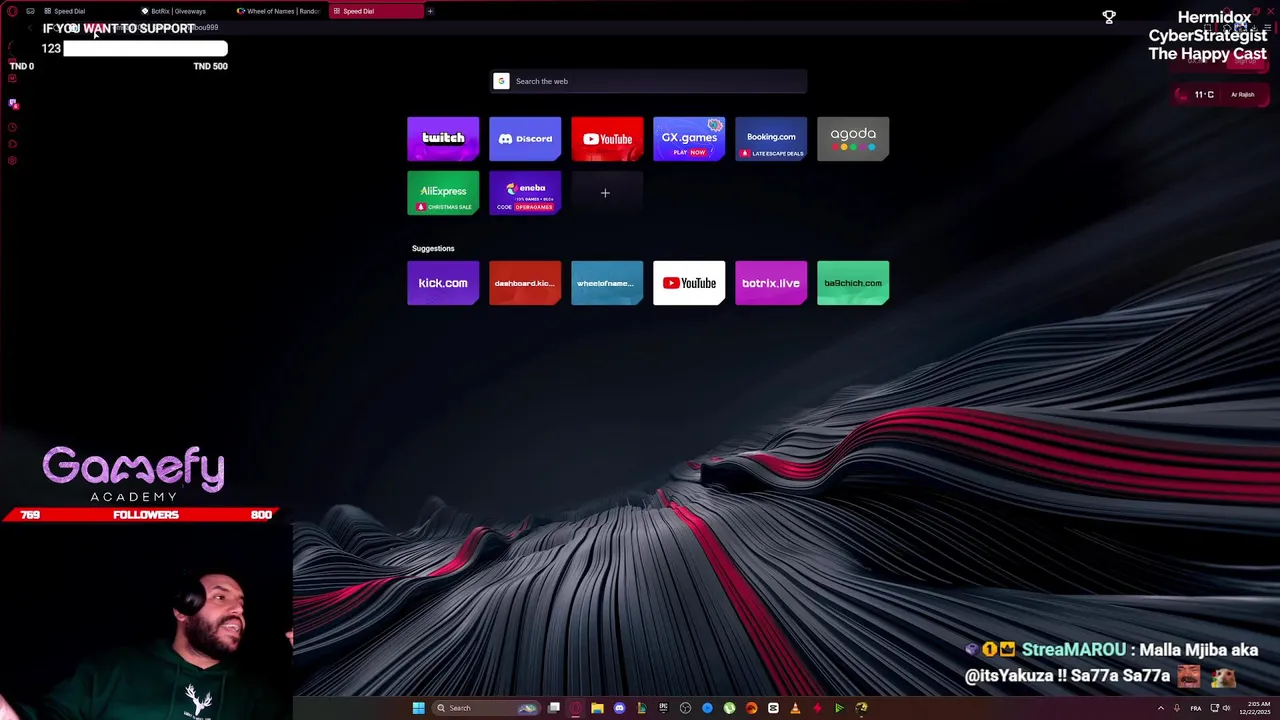Open History from the Opera sidebar
The width and height of the screenshot is (1280, 720).
(12, 127)
